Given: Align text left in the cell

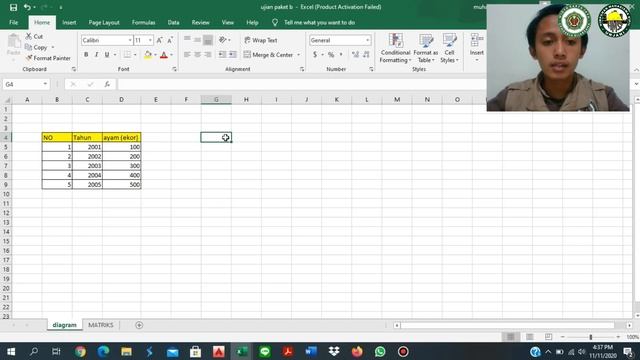Looking at the screenshot, I should [x=187, y=55].
